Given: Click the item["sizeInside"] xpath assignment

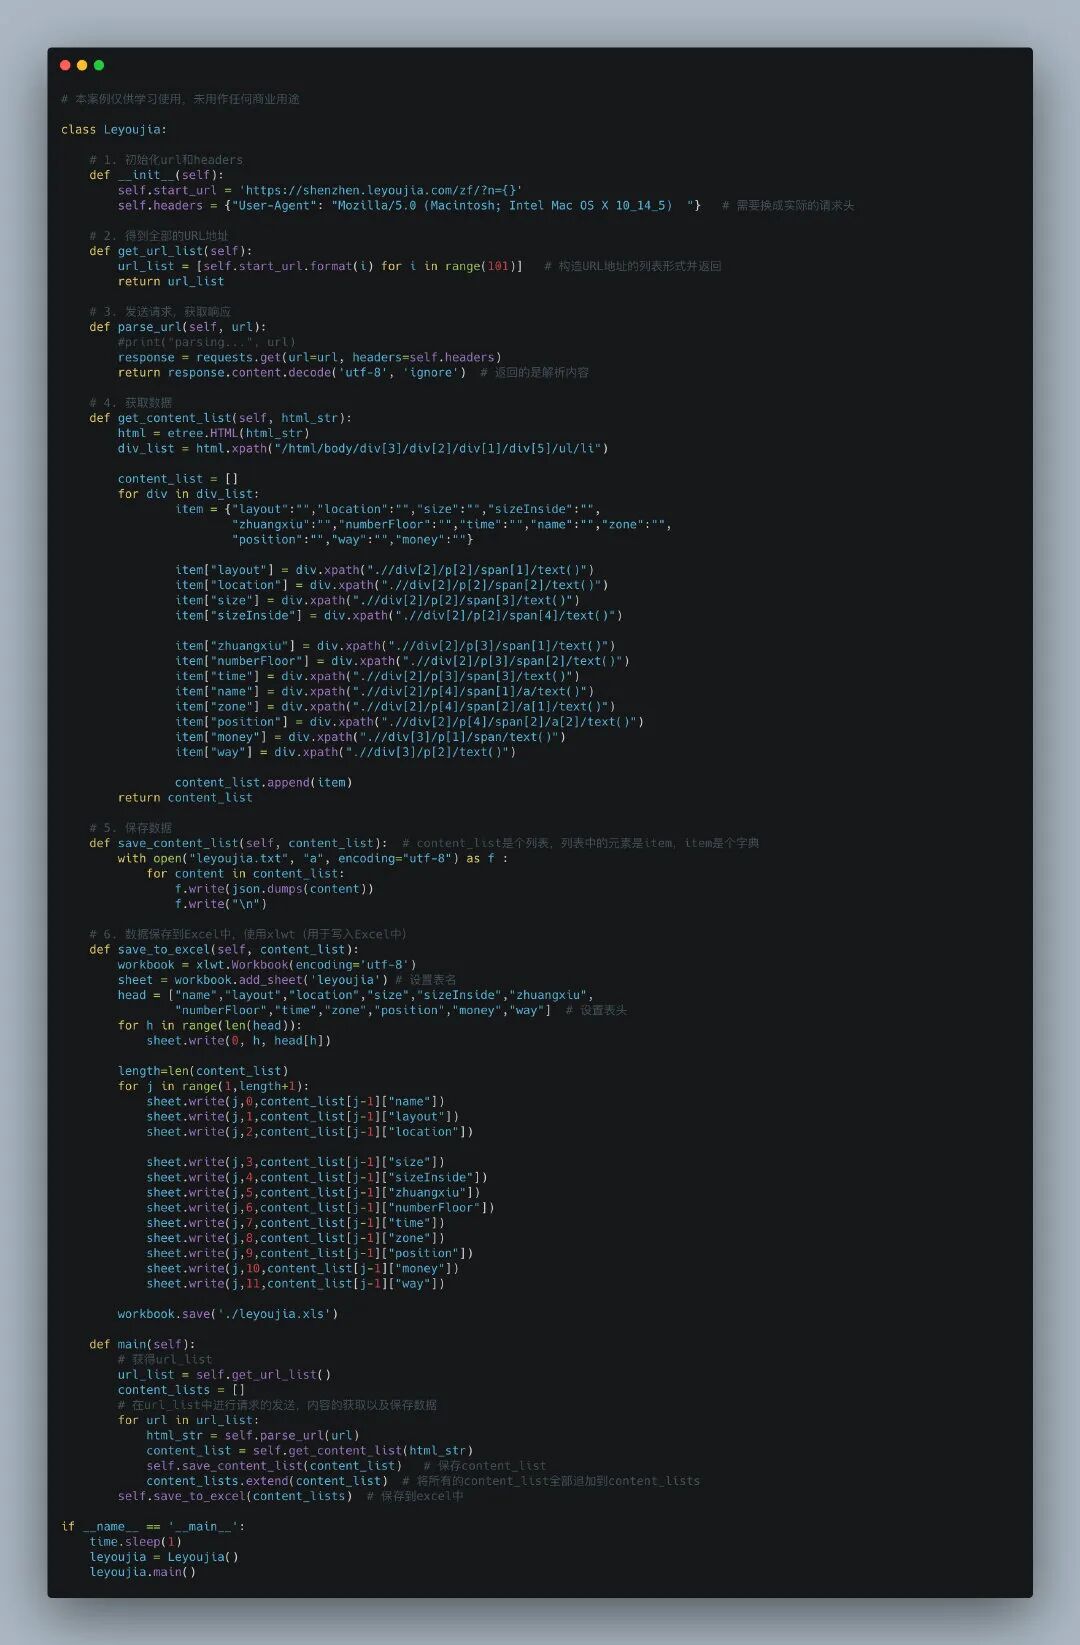Looking at the screenshot, I should pos(399,615).
